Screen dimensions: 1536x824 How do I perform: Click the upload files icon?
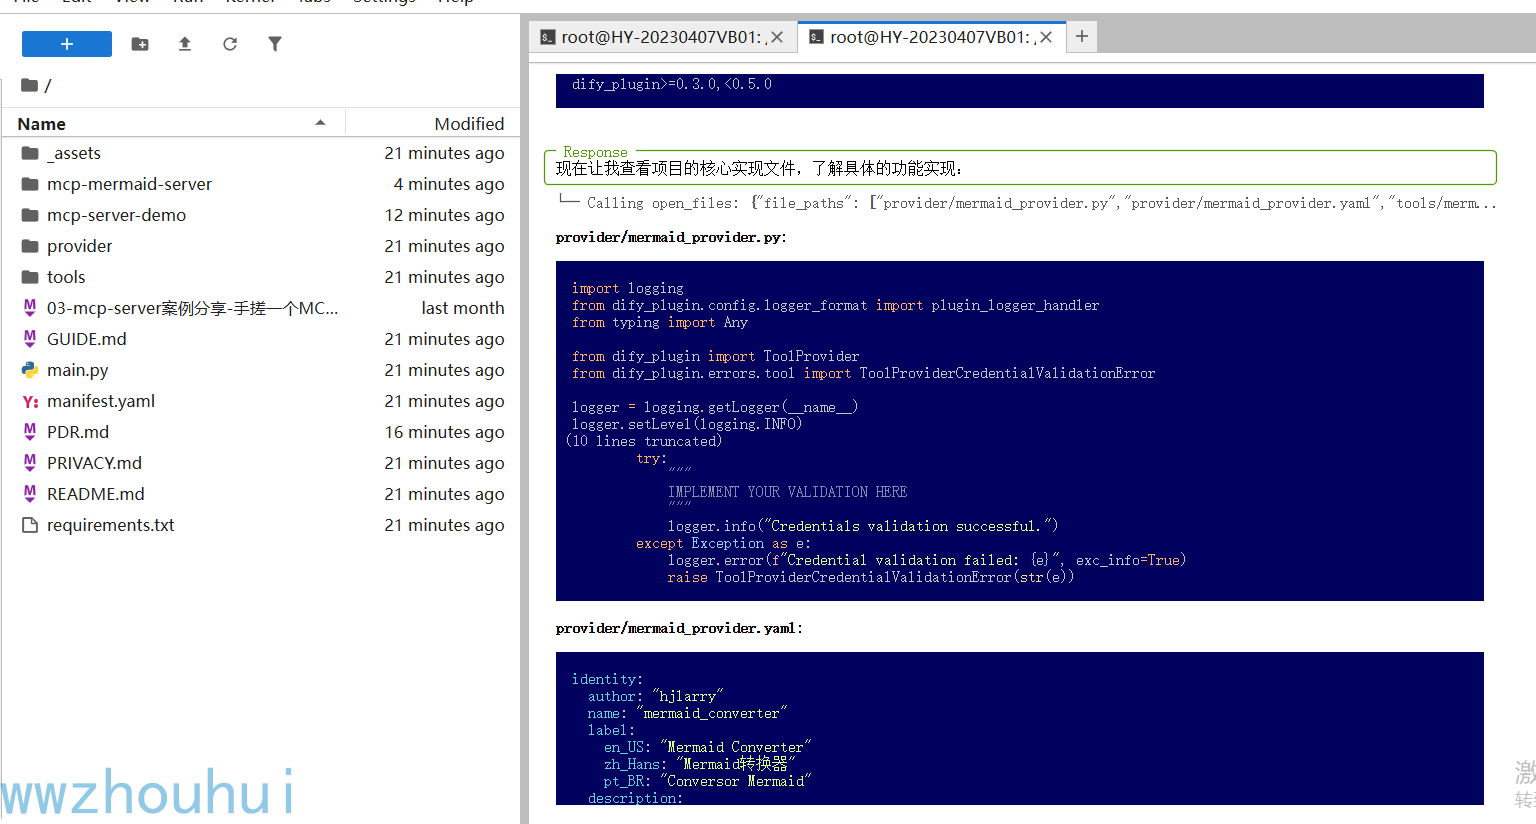(185, 44)
